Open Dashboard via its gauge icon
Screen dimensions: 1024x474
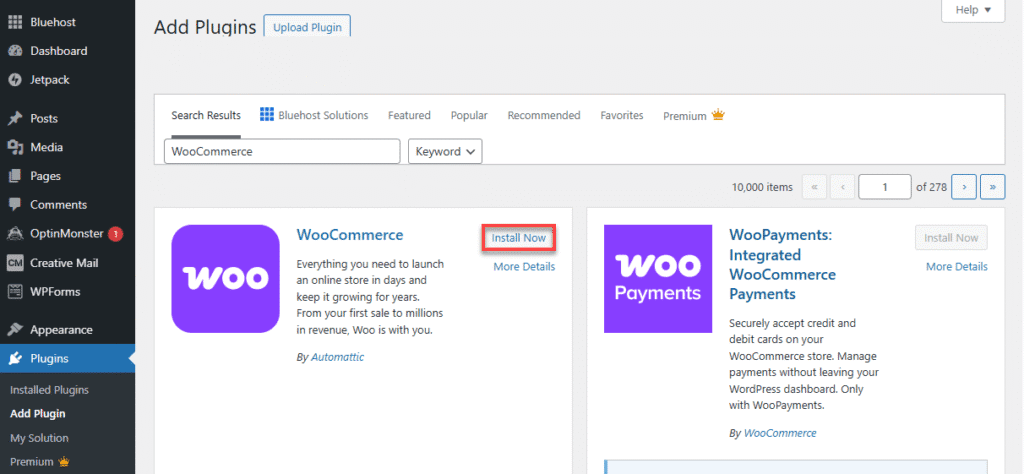tap(15, 51)
